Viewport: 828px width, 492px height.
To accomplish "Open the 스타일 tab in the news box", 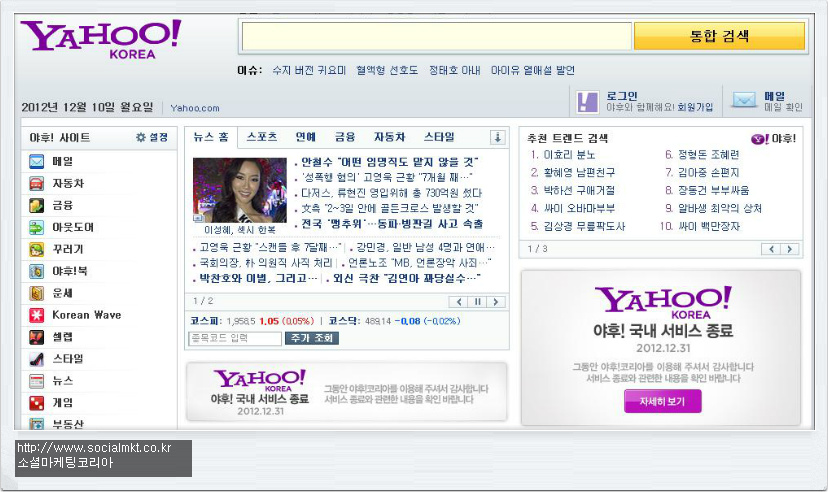I will click(x=439, y=137).
